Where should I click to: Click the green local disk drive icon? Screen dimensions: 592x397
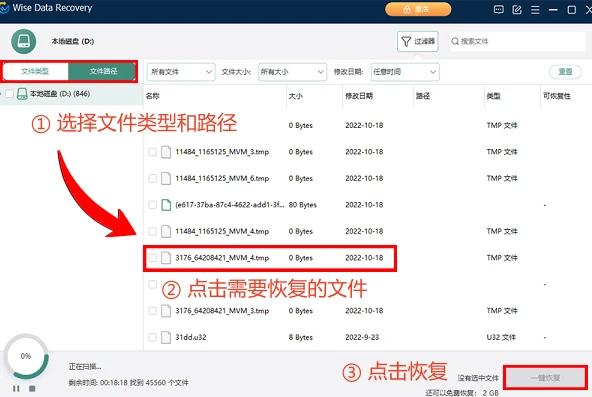pyautogui.click(x=23, y=41)
